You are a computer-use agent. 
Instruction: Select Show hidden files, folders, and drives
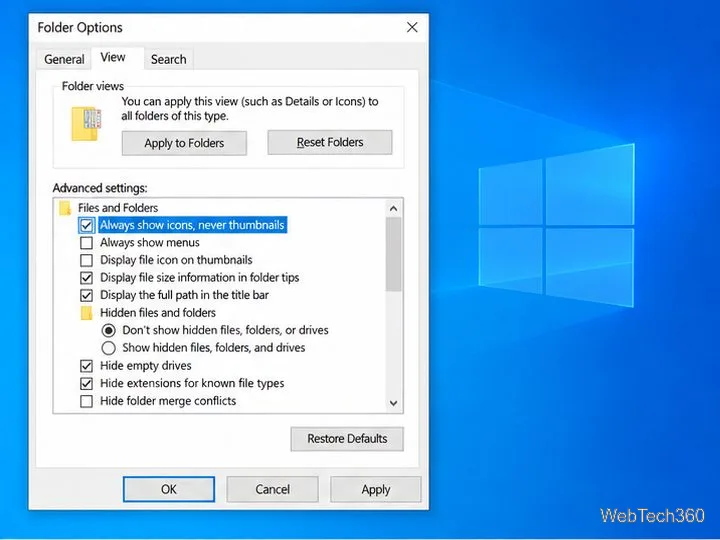108,348
